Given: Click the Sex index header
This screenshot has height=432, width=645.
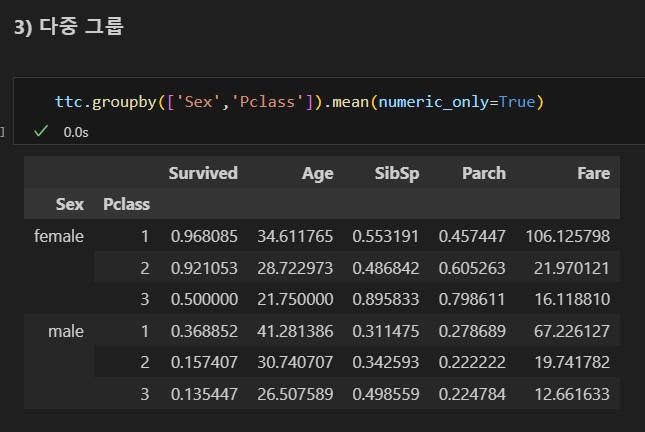Looking at the screenshot, I should pyautogui.click(x=69, y=205).
